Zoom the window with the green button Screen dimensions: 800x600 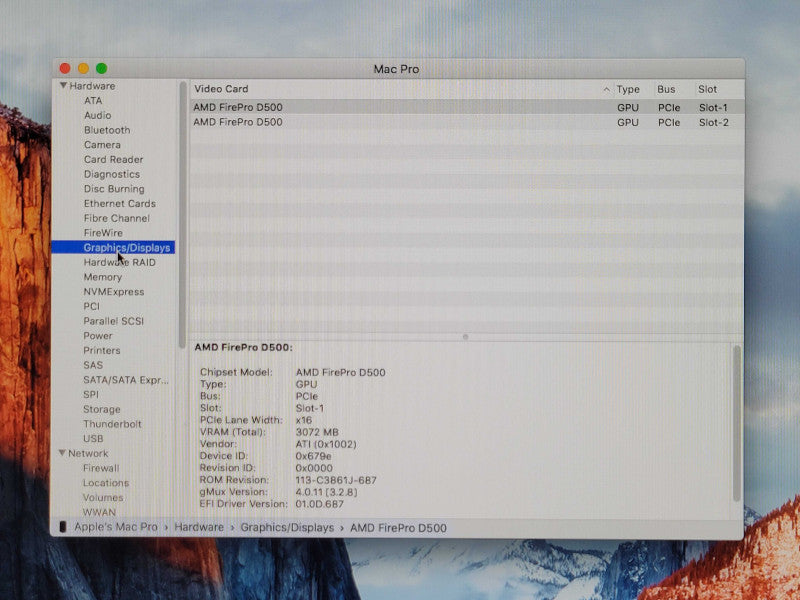point(102,68)
